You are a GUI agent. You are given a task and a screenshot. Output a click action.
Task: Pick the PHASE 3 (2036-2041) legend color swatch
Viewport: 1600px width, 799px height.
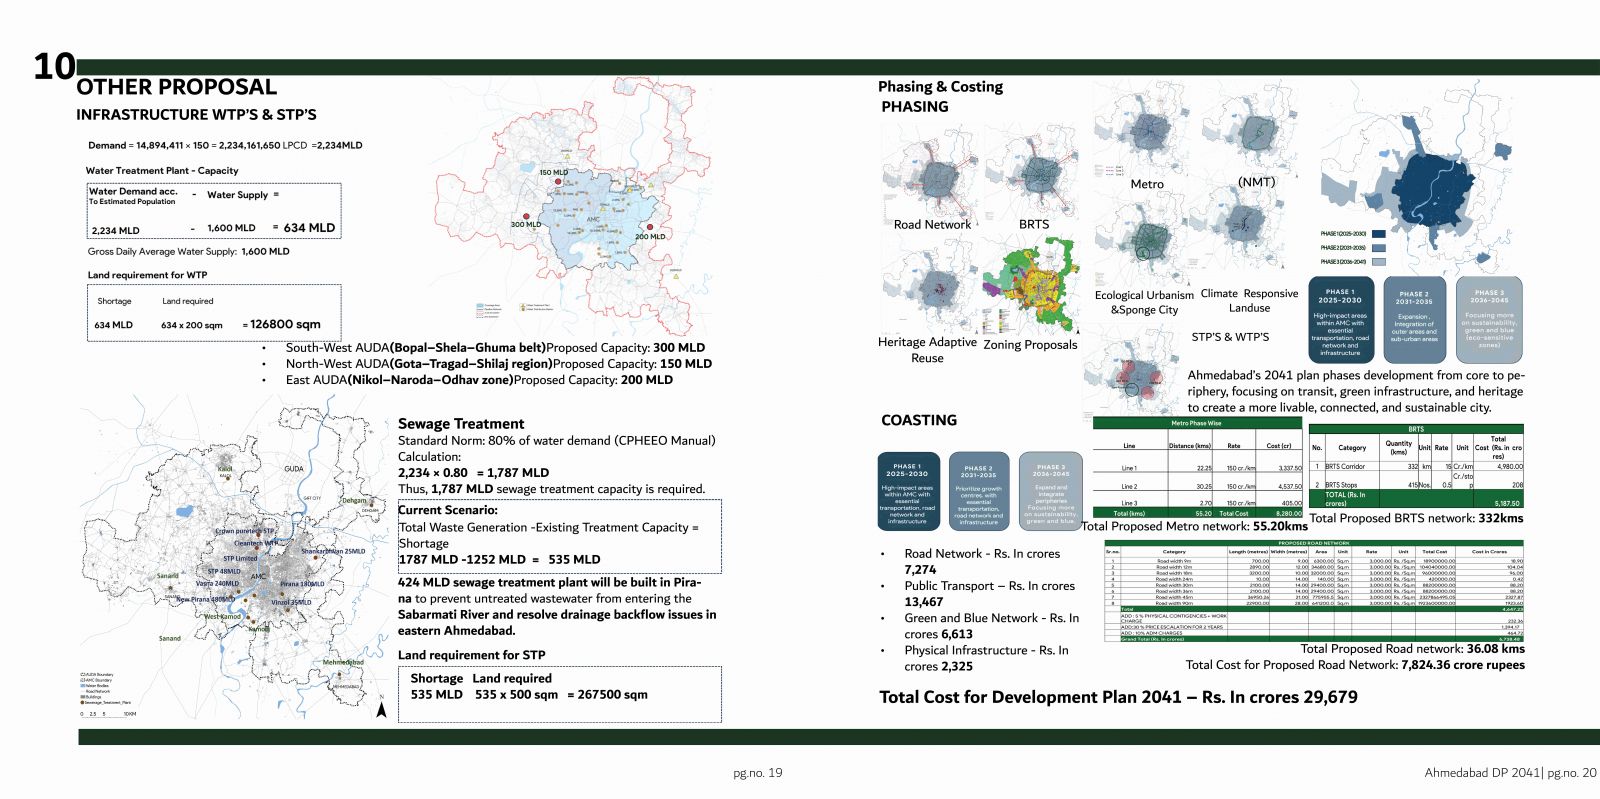pyautogui.click(x=1378, y=262)
